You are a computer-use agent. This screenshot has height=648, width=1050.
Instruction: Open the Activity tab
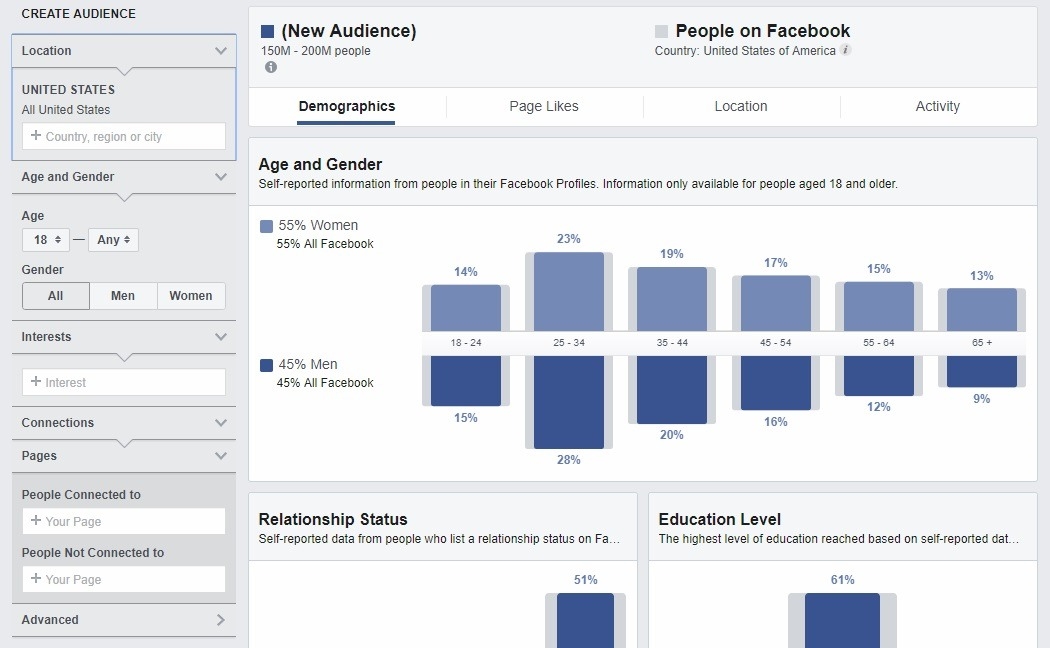(937, 106)
